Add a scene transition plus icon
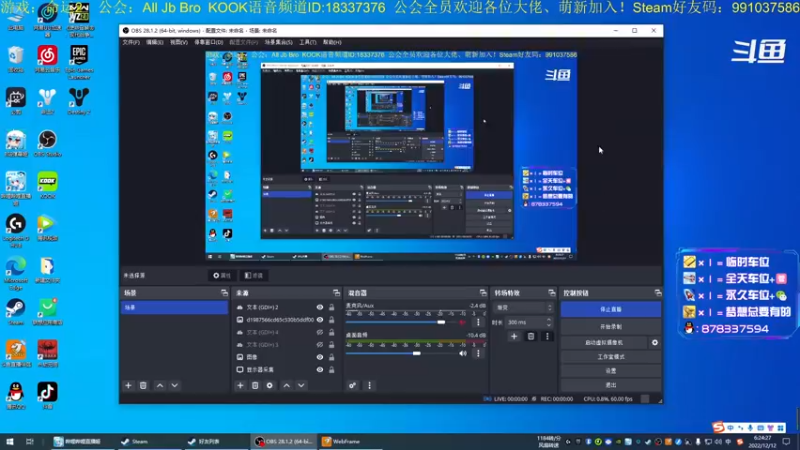The width and height of the screenshot is (800, 450). pos(514,336)
